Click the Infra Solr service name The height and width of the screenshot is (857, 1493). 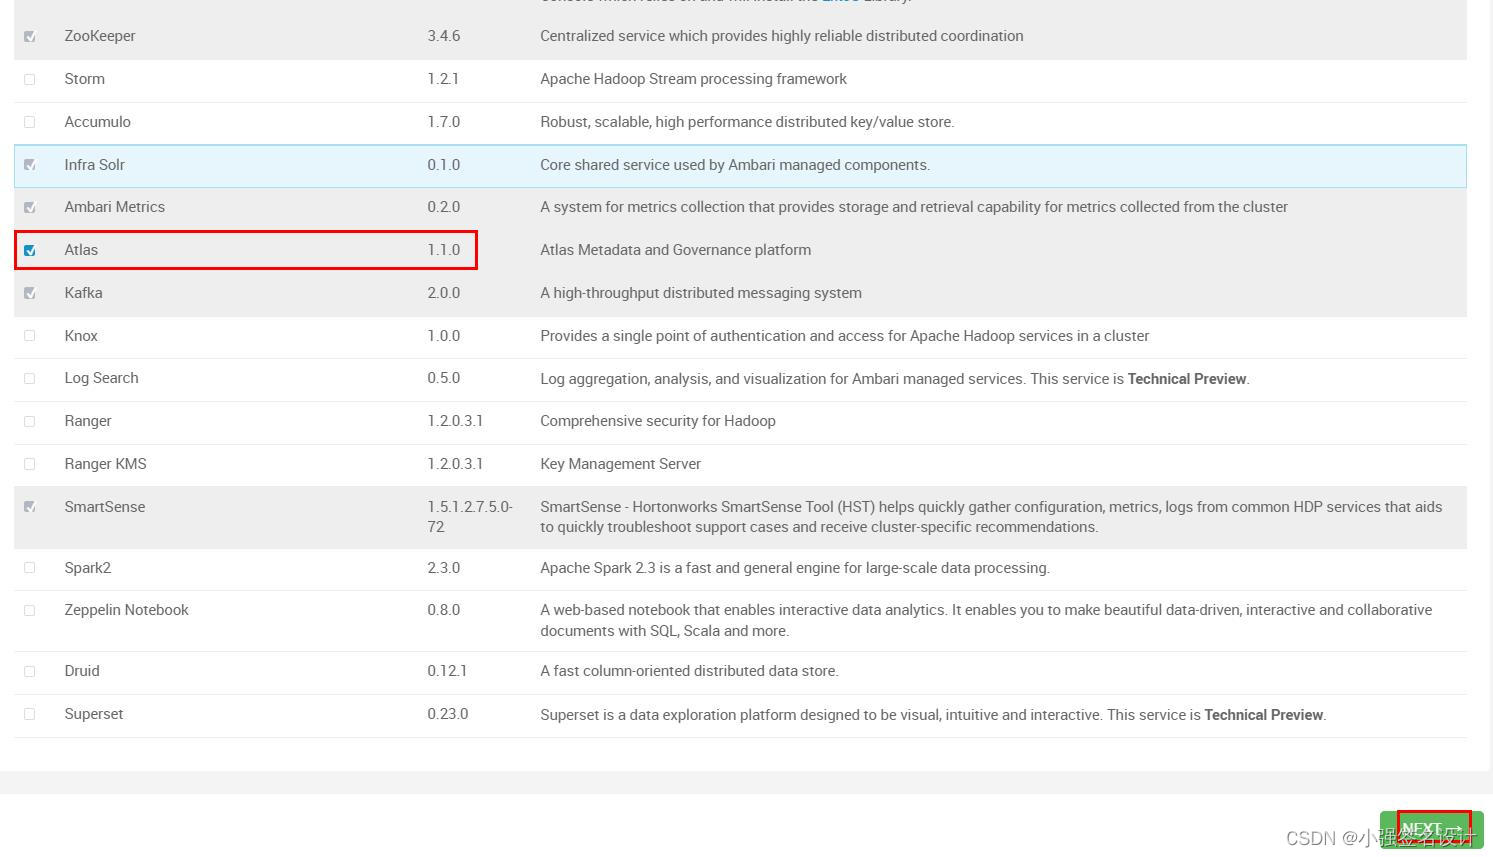pyautogui.click(x=95, y=165)
